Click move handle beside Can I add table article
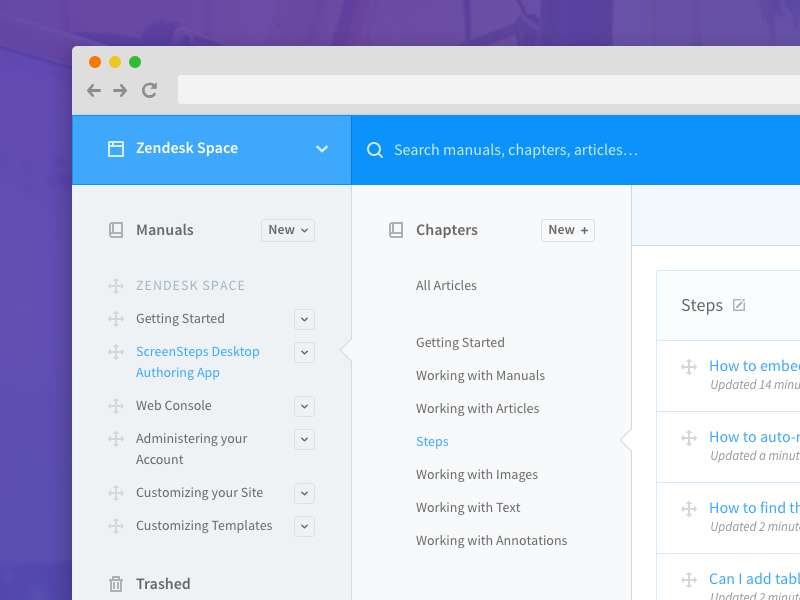800x600 pixels. coord(689,580)
